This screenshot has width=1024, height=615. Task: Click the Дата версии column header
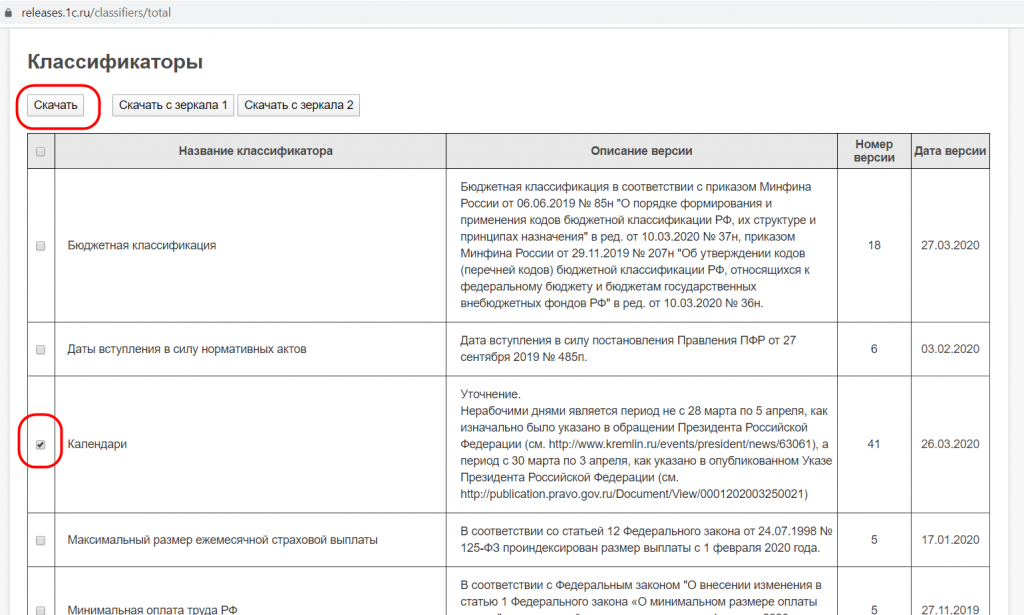coord(950,151)
